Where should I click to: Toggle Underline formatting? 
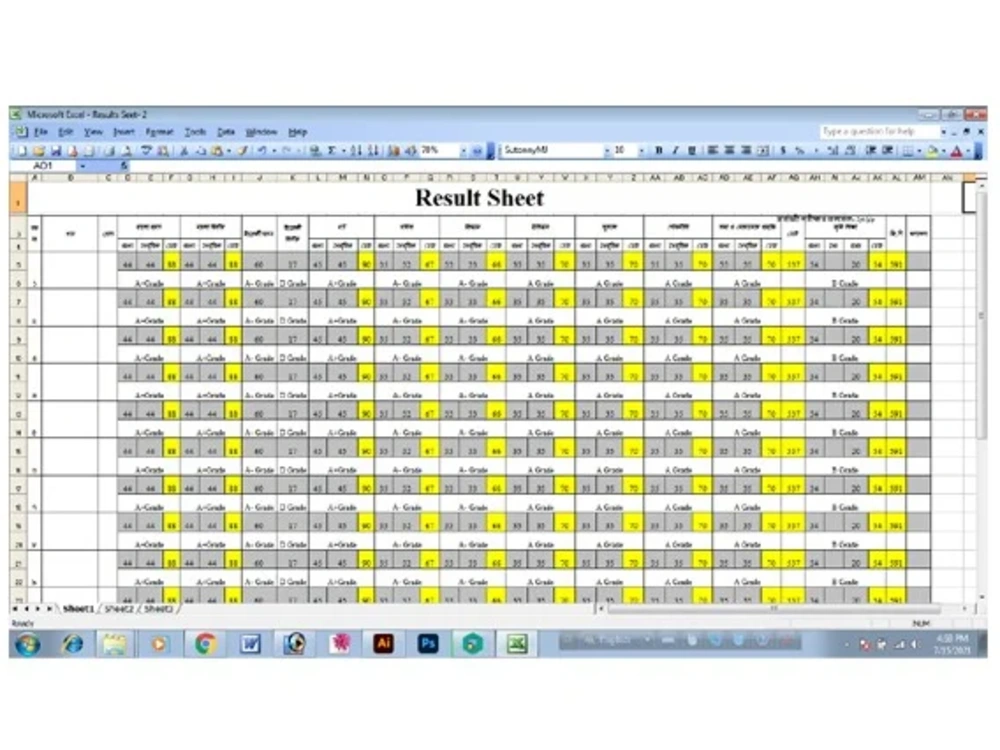692,151
